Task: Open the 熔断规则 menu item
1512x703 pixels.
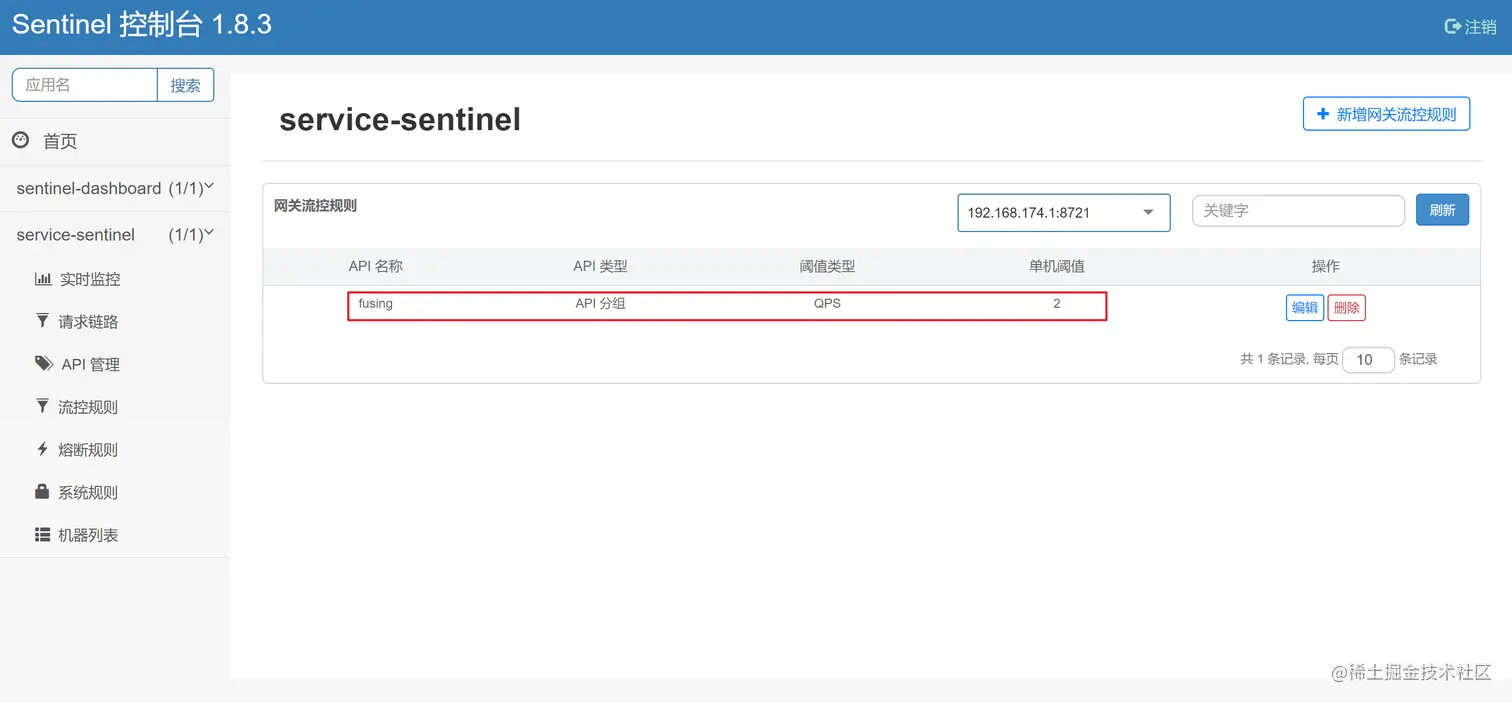Action: [x=88, y=450]
